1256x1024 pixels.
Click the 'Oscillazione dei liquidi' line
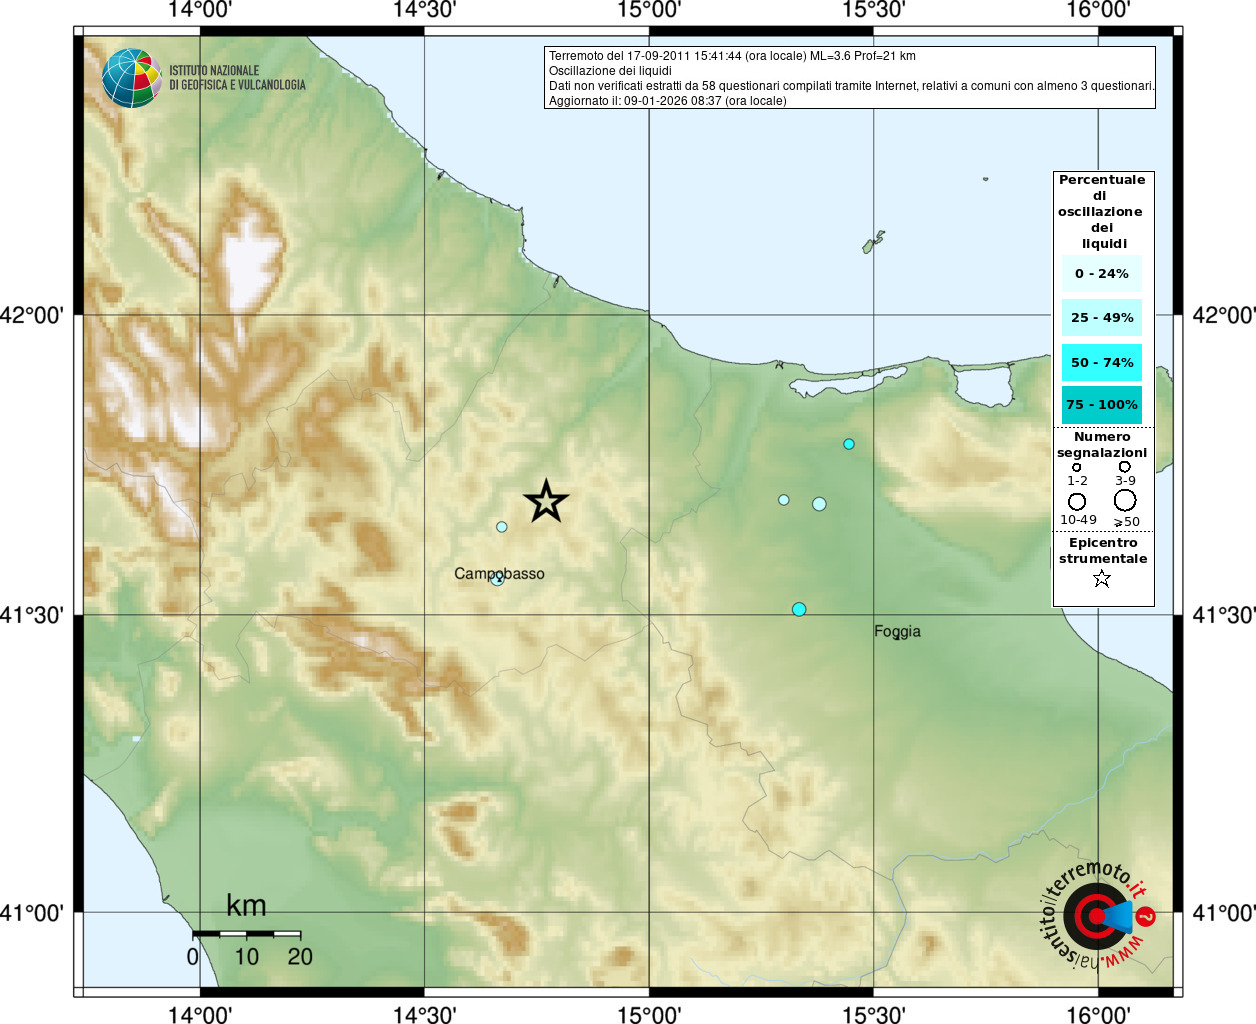(x=610, y=71)
